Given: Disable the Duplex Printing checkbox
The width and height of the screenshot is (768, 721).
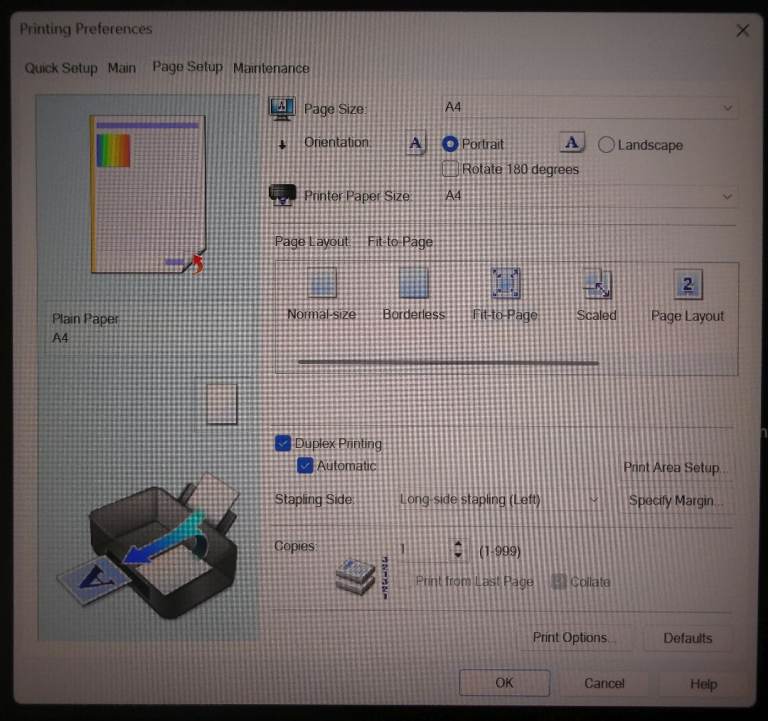Looking at the screenshot, I should 283,443.
